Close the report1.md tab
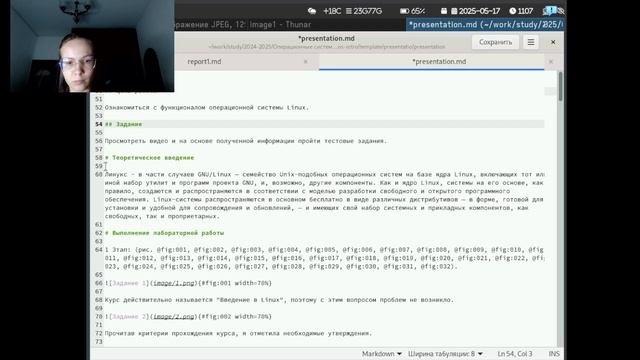 305,62
